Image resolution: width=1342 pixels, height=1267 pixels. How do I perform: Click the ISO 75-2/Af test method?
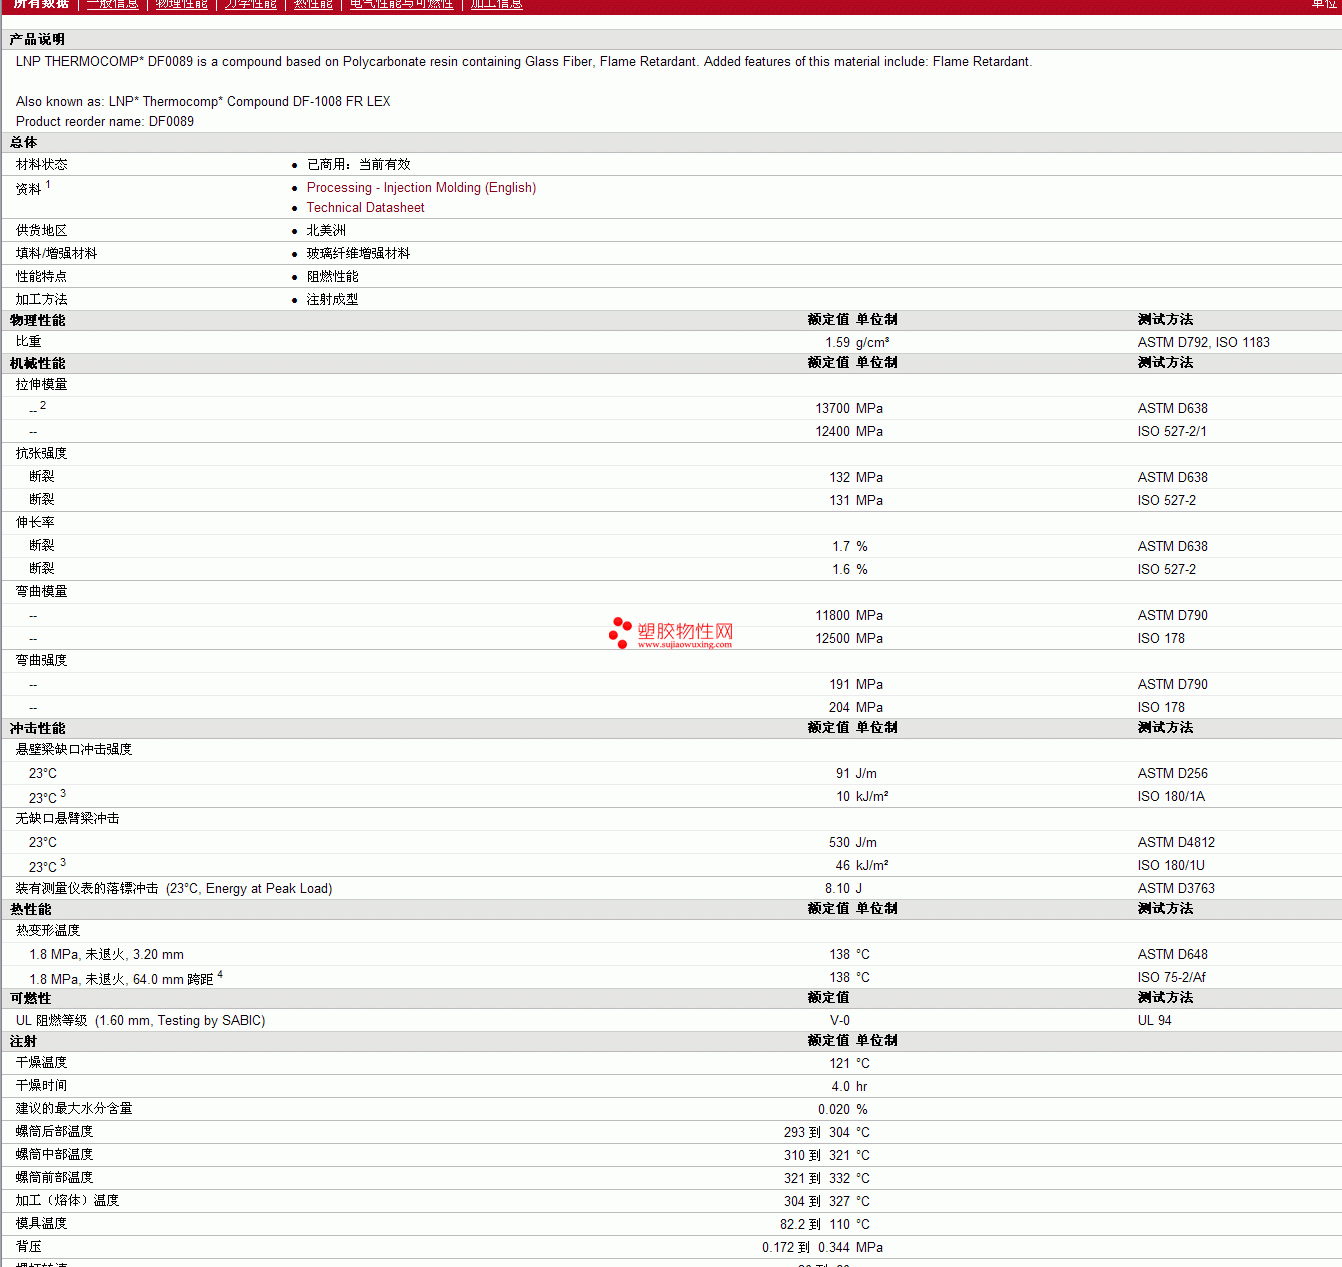pos(1172,977)
